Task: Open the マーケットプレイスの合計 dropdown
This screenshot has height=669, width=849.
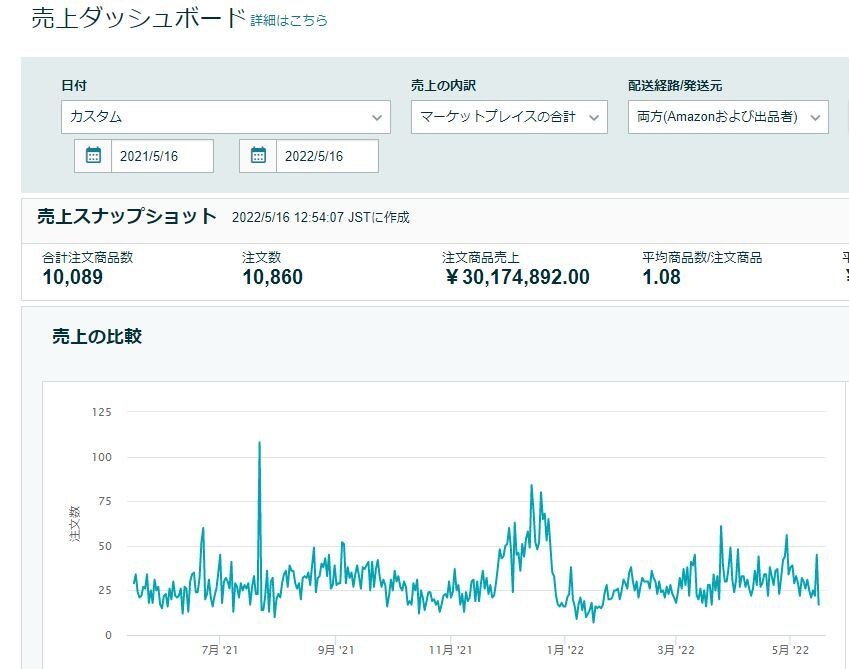Action: (509, 117)
